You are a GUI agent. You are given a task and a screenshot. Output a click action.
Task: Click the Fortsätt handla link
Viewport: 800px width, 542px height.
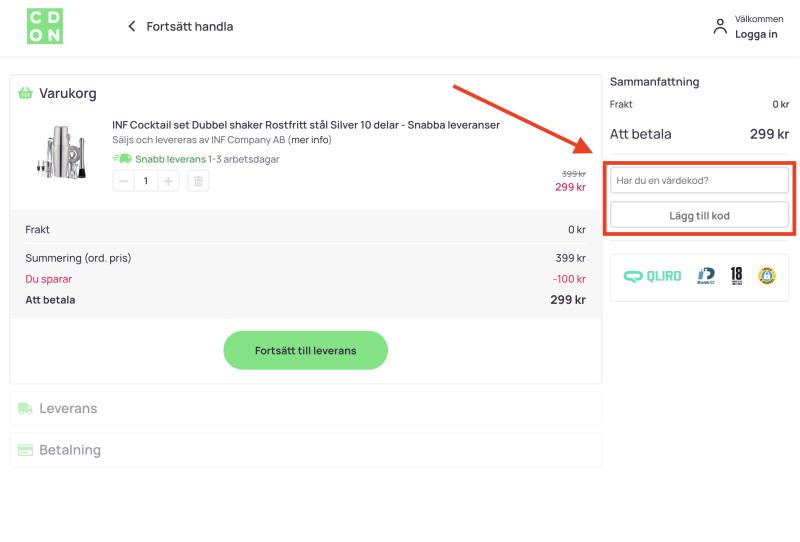(x=190, y=27)
